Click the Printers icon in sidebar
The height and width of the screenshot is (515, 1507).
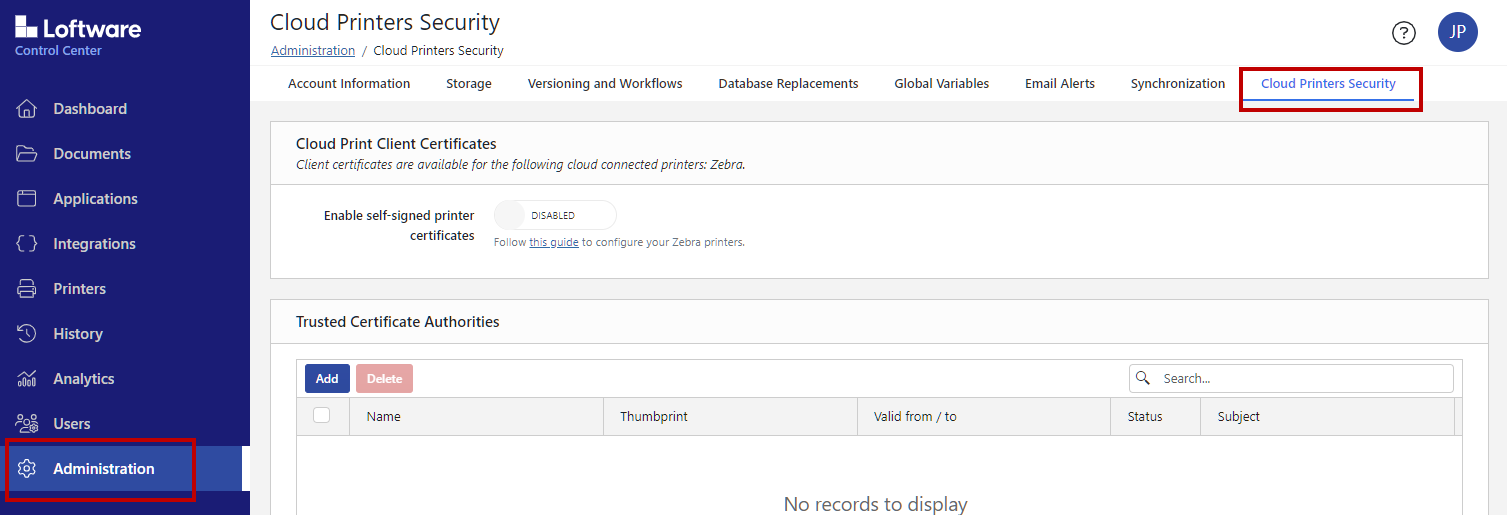pos(27,289)
